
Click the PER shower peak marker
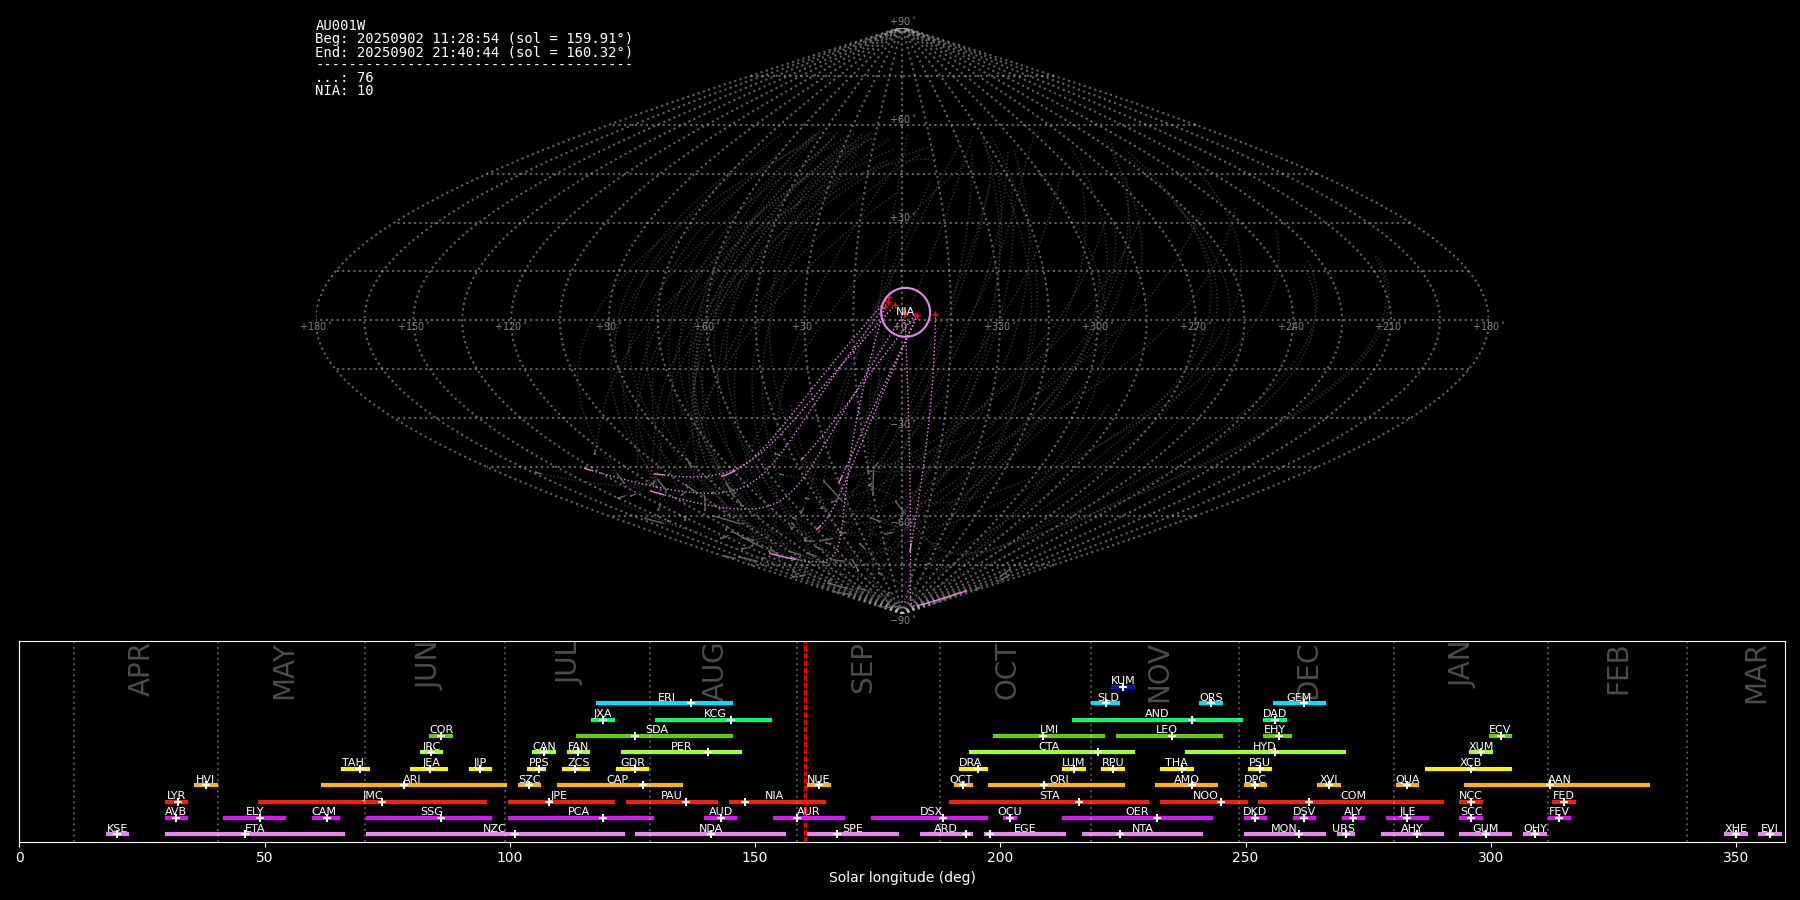707,752
